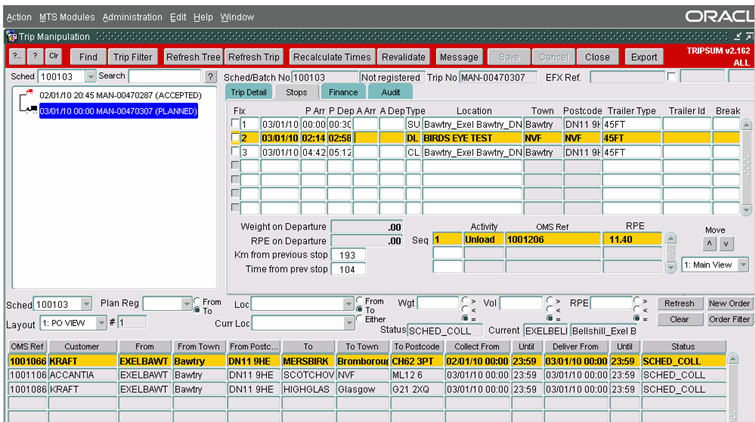Click the truck icon of the planned trip
Image resolution: width=755 pixels, height=422 pixels.
point(32,109)
